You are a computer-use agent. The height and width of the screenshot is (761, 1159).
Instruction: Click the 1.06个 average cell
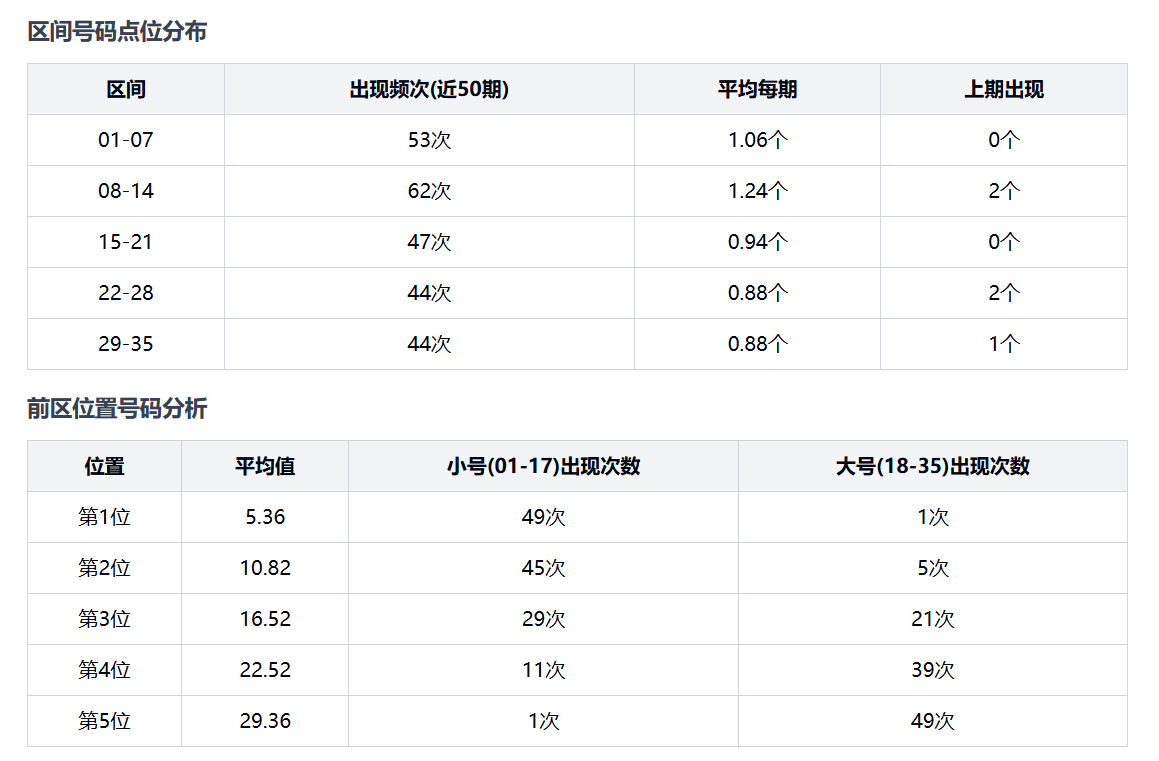[x=757, y=140]
